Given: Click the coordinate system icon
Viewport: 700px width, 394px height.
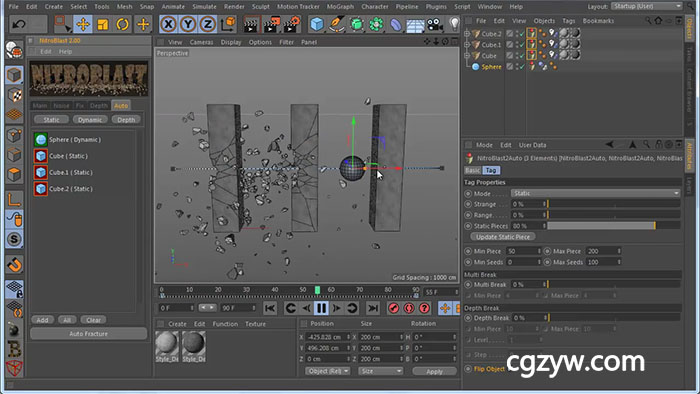Looking at the screenshot, I should pos(228,24).
